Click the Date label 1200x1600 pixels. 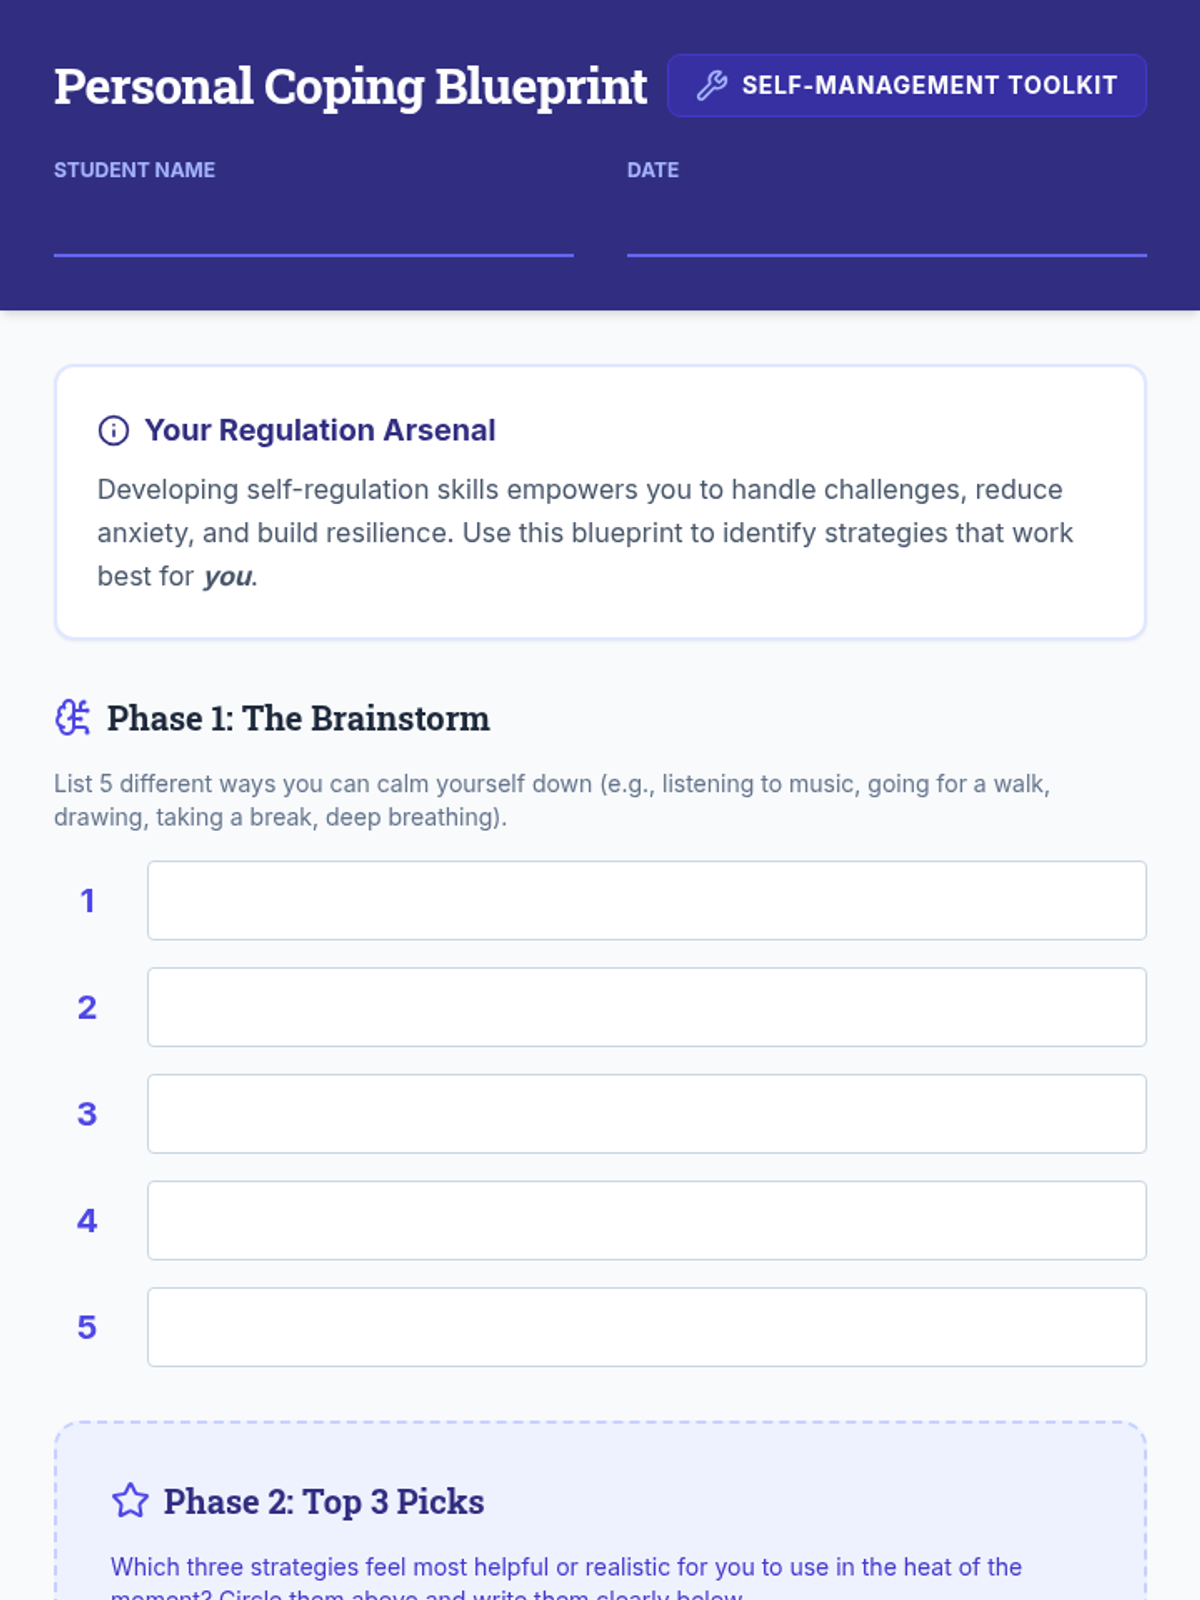point(652,170)
